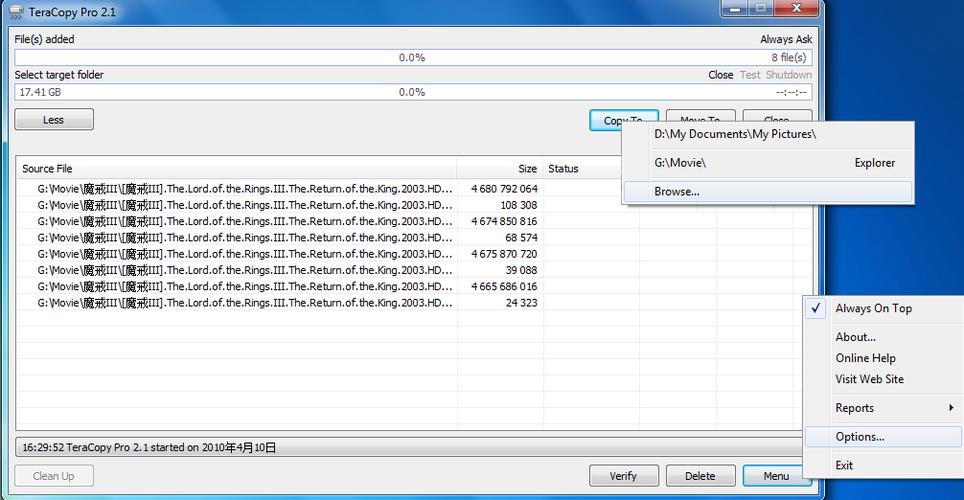Screen dimensions: 964x500
Task: Click the Clean Up button
Action: coord(54,475)
